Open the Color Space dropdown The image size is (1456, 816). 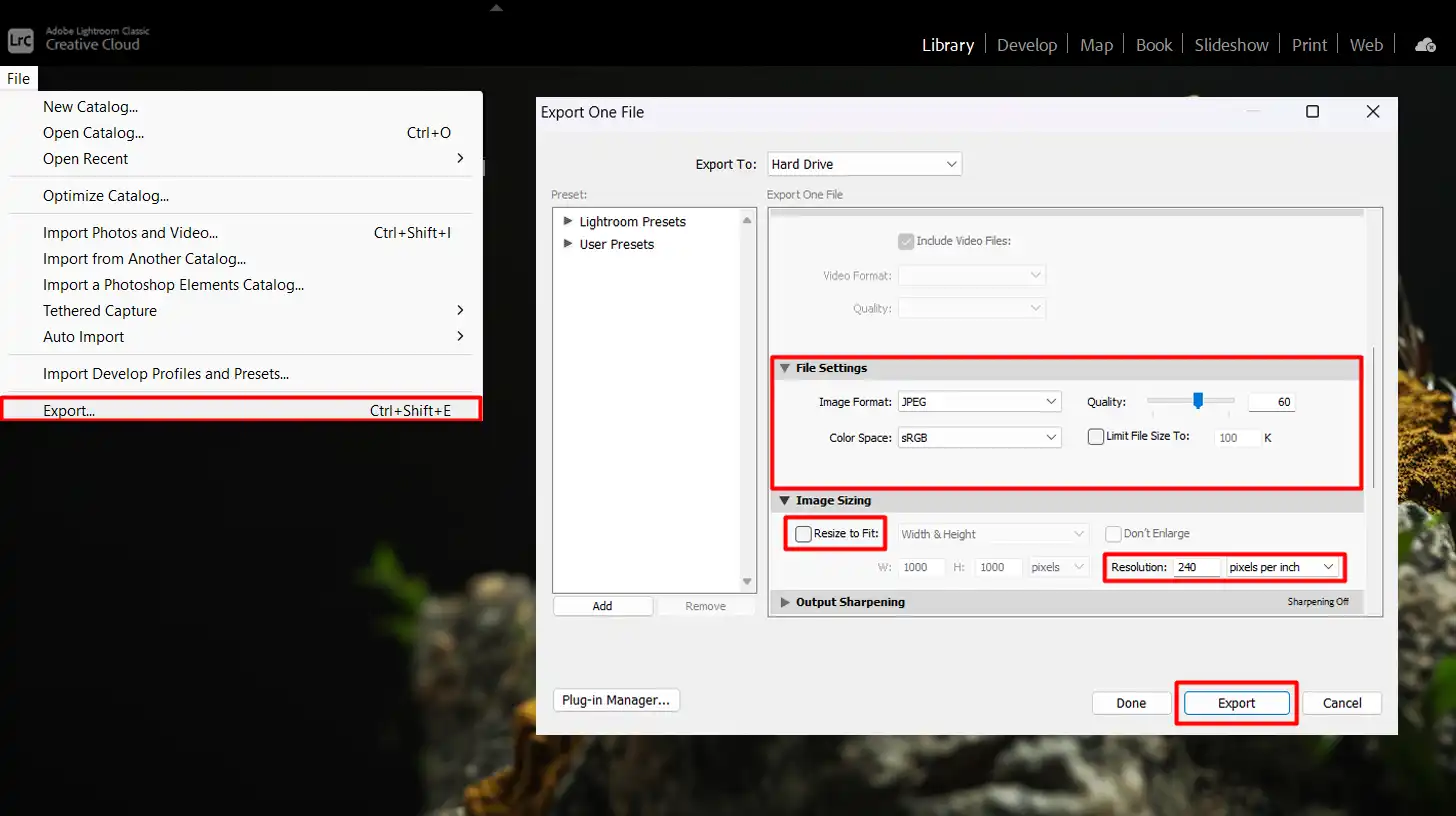point(979,437)
